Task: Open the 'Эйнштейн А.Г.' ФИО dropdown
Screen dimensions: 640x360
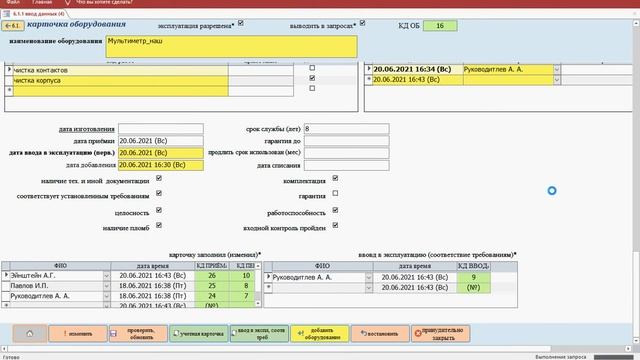Action: 107,276
